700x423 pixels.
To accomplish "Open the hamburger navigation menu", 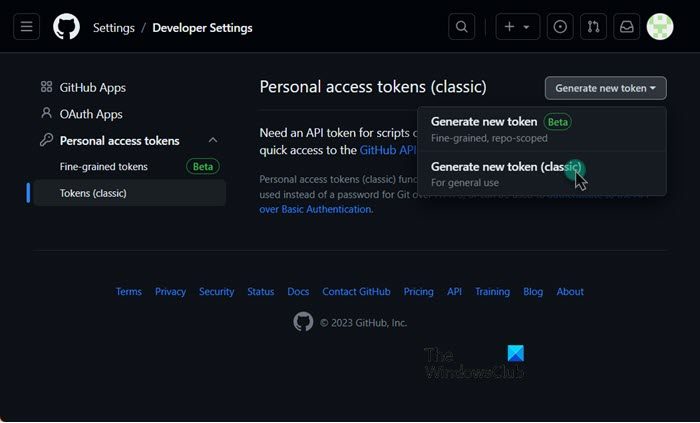I will tap(26, 27).
